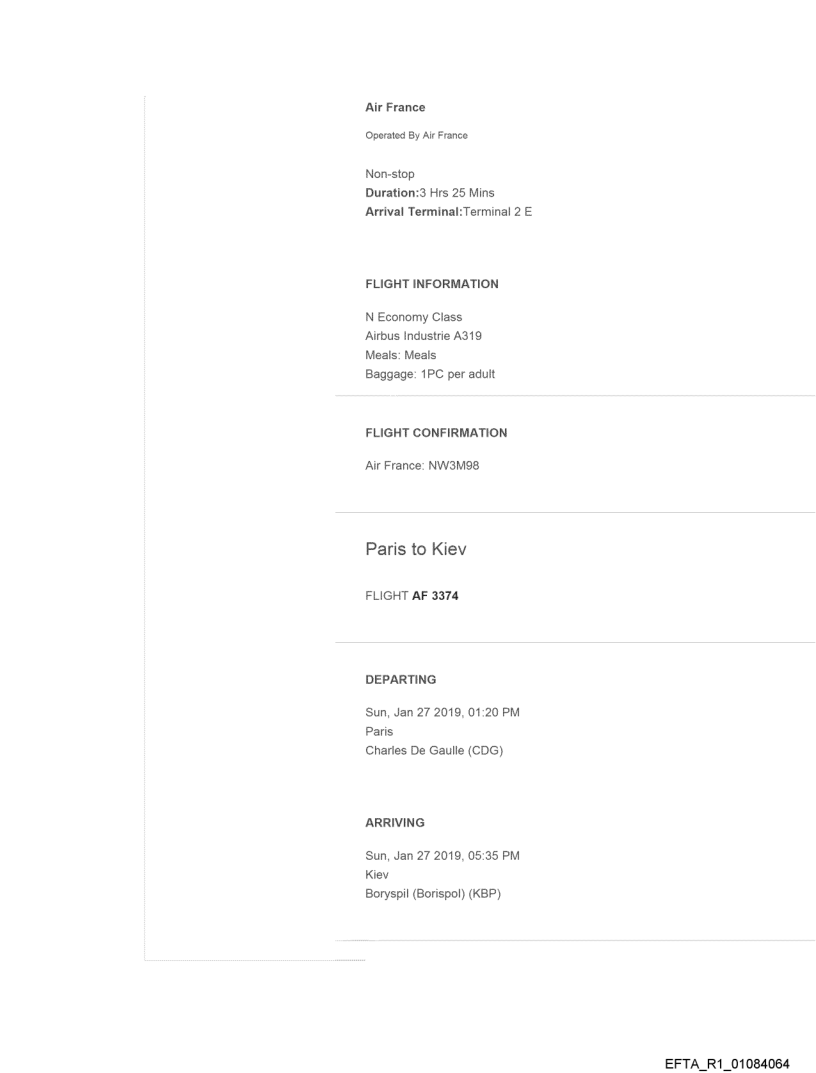Screen dimensions: 816x1073
Task: Click the Airbus Industrie A319 text
Action: [423, 336]
